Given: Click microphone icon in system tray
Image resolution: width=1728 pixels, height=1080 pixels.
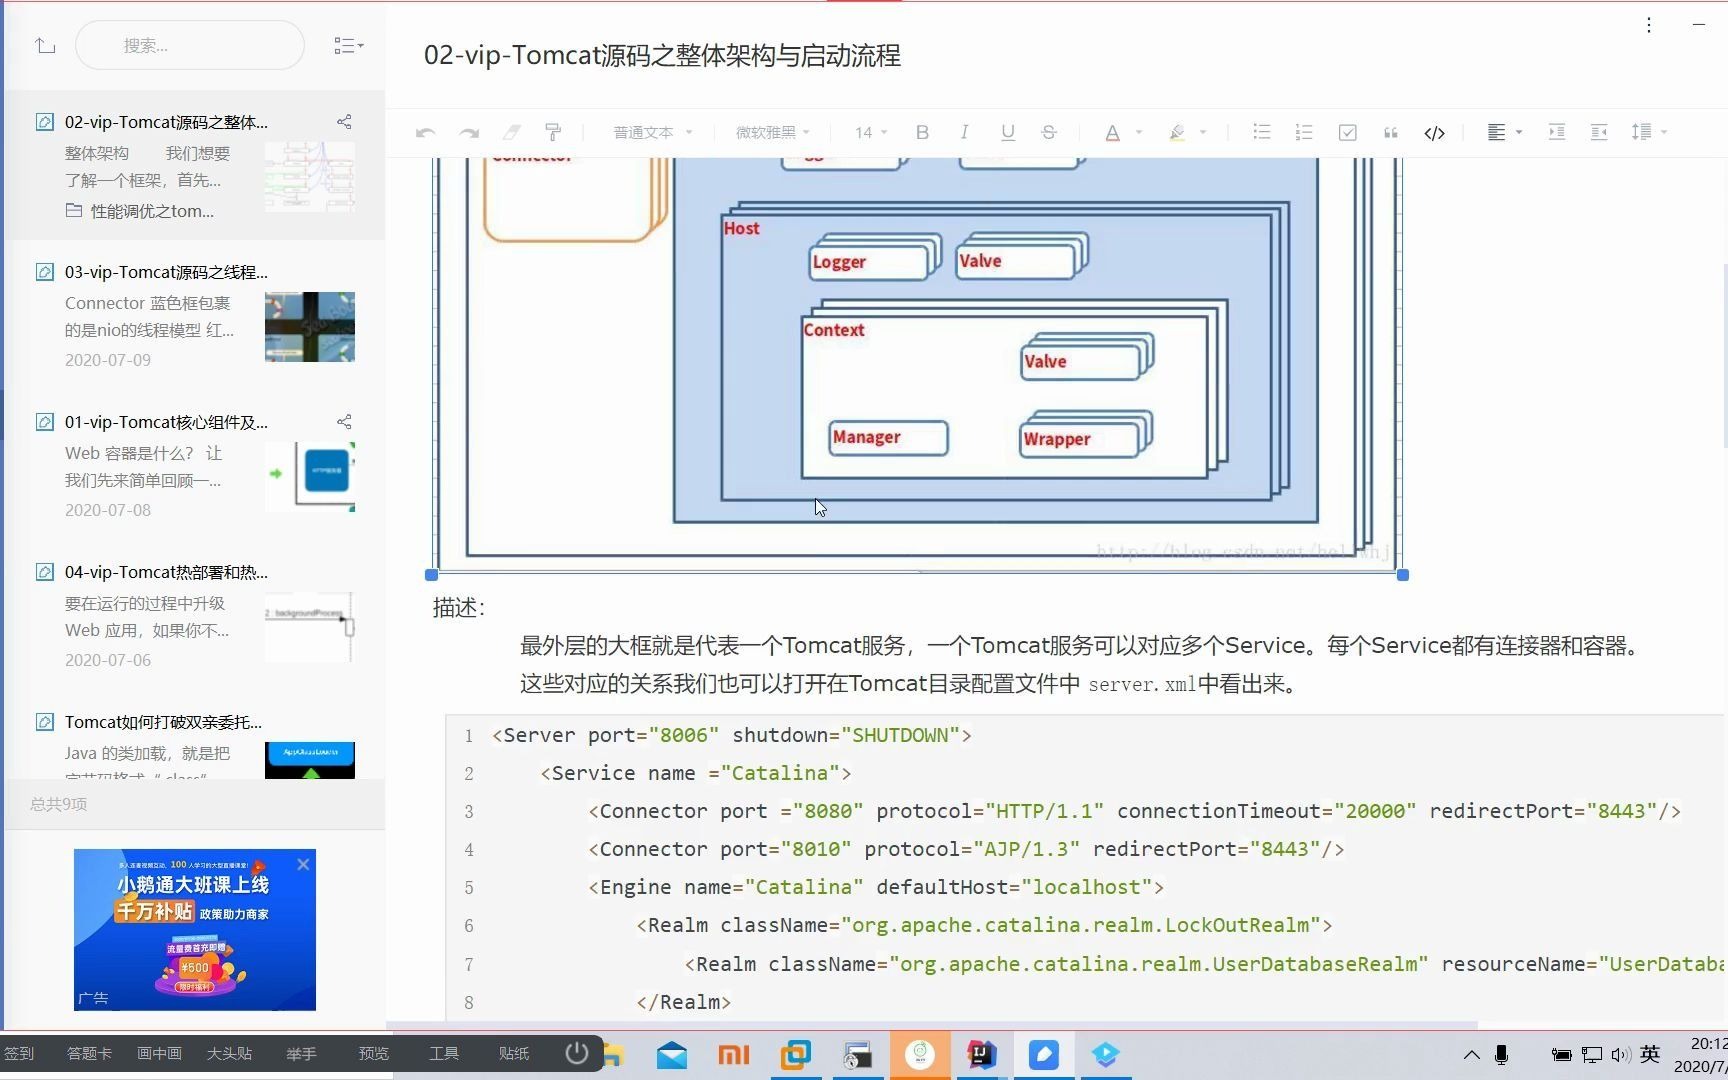Looking at the screenshot, I should click(x=1501, y=1055).
